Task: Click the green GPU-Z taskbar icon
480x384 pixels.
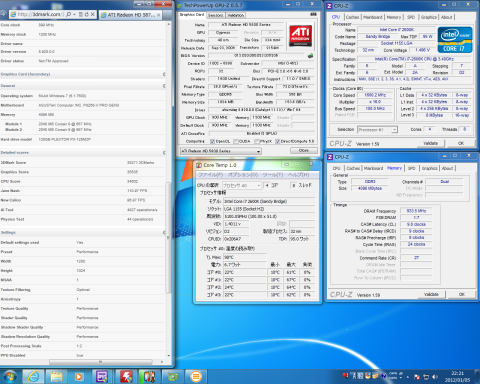Action: (x=173, y=377)
